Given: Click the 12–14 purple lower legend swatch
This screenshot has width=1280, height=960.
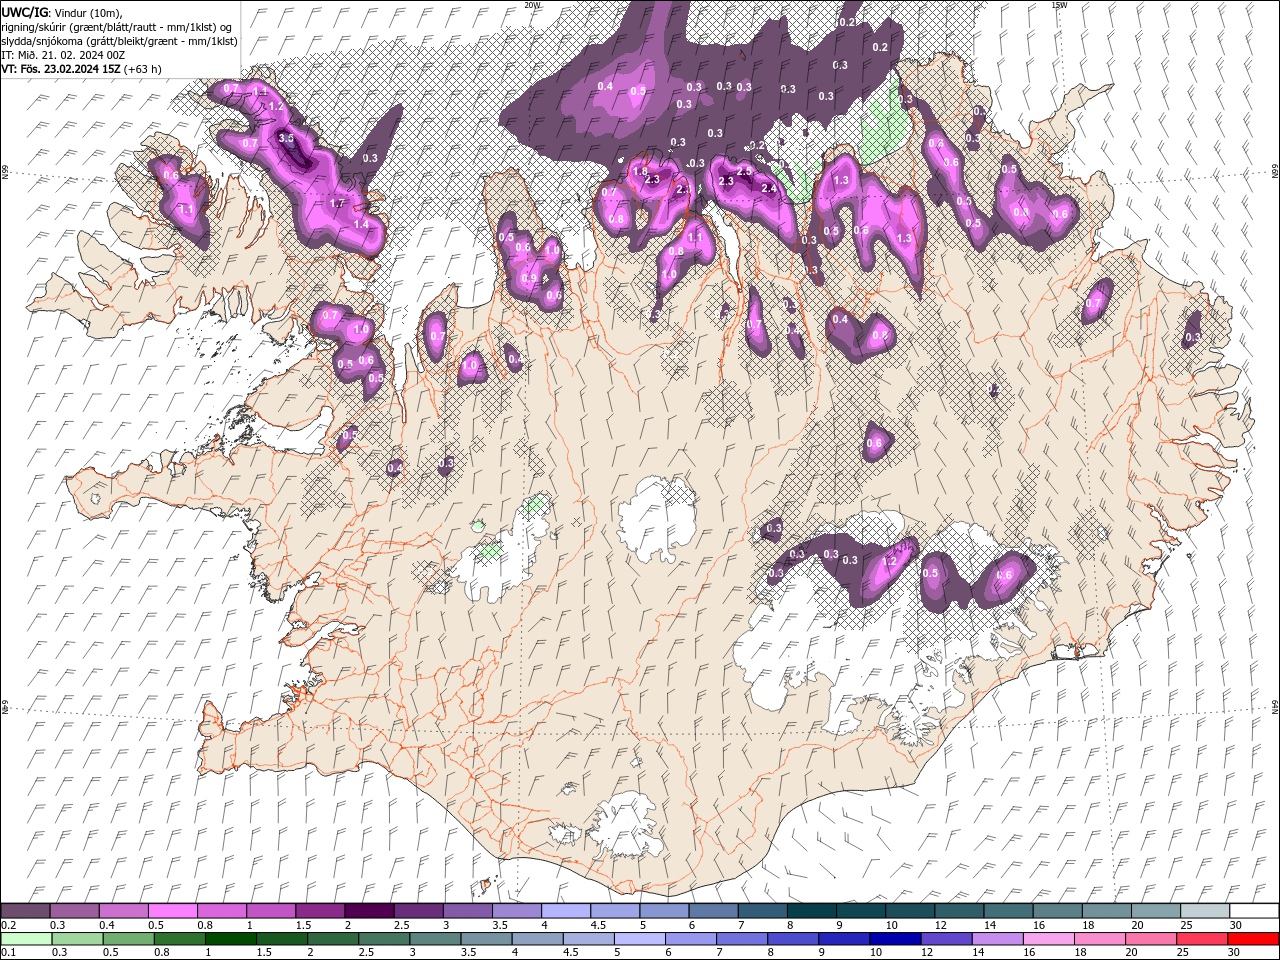Looking at the screenshot, I should [x=946, y=939].
